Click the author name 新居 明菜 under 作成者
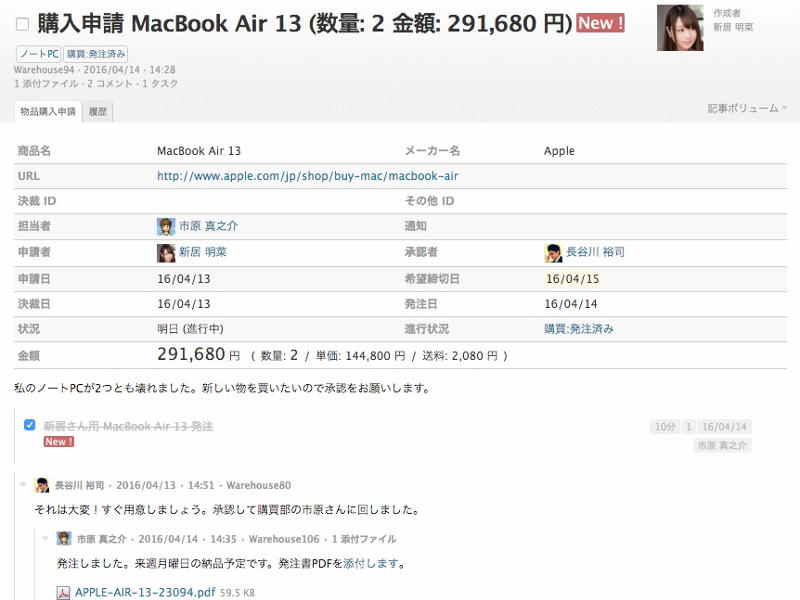This screenshot has width=800, height=600. tap(733, 27)
